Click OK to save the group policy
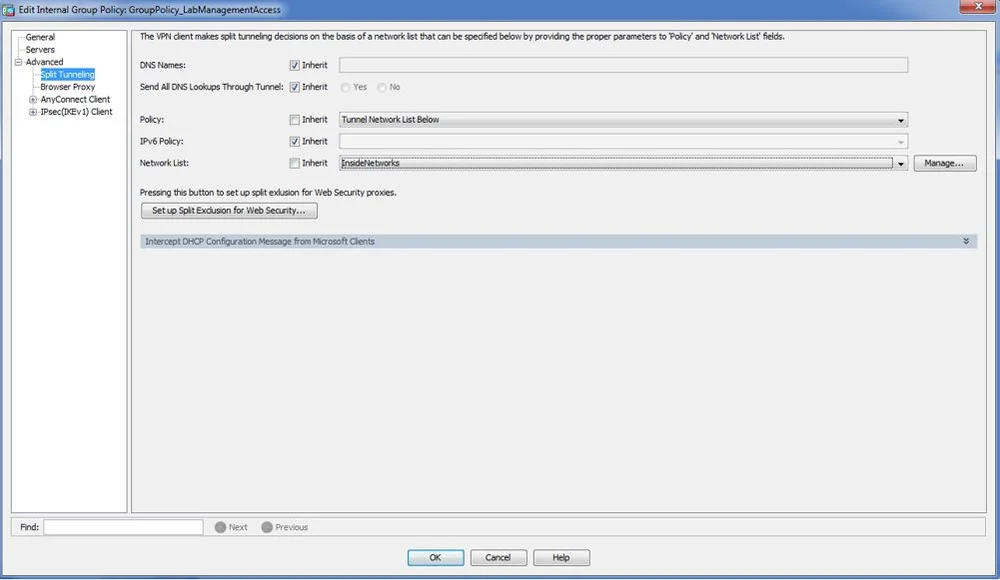 coord(436,557)
